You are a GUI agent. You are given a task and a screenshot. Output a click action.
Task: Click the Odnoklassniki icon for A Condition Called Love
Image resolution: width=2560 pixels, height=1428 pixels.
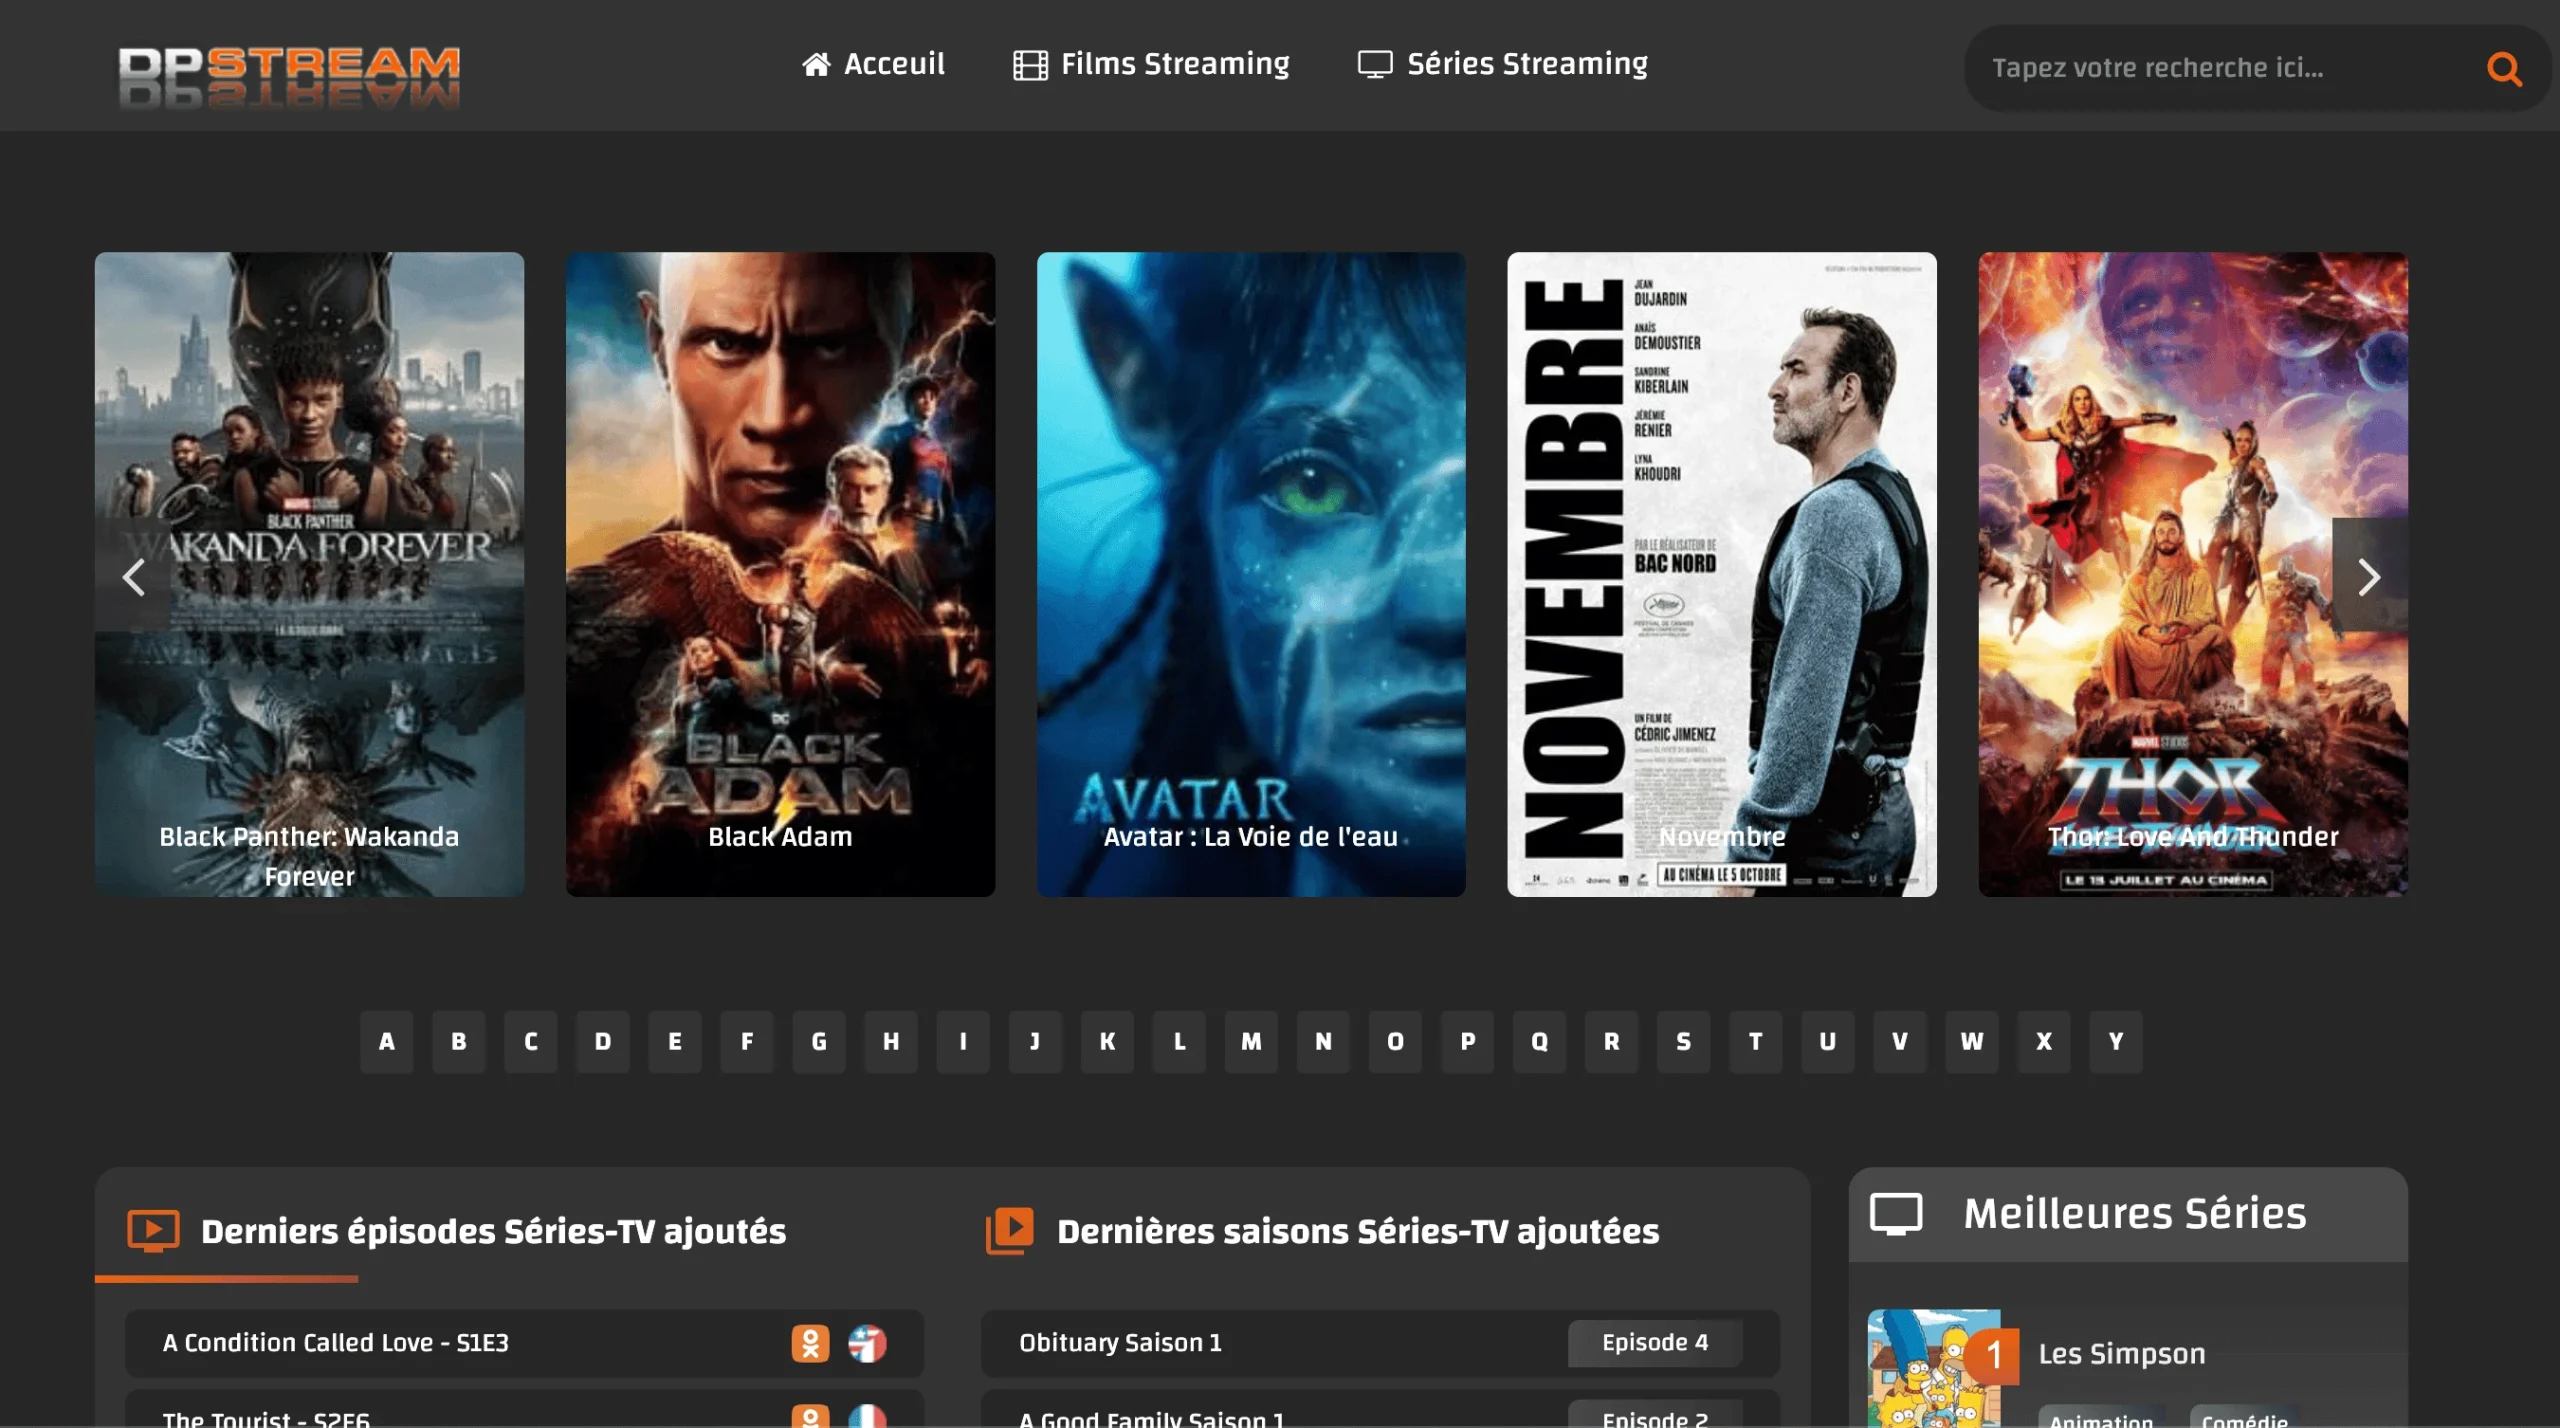pyautogui.click(x=812, y=1343)
